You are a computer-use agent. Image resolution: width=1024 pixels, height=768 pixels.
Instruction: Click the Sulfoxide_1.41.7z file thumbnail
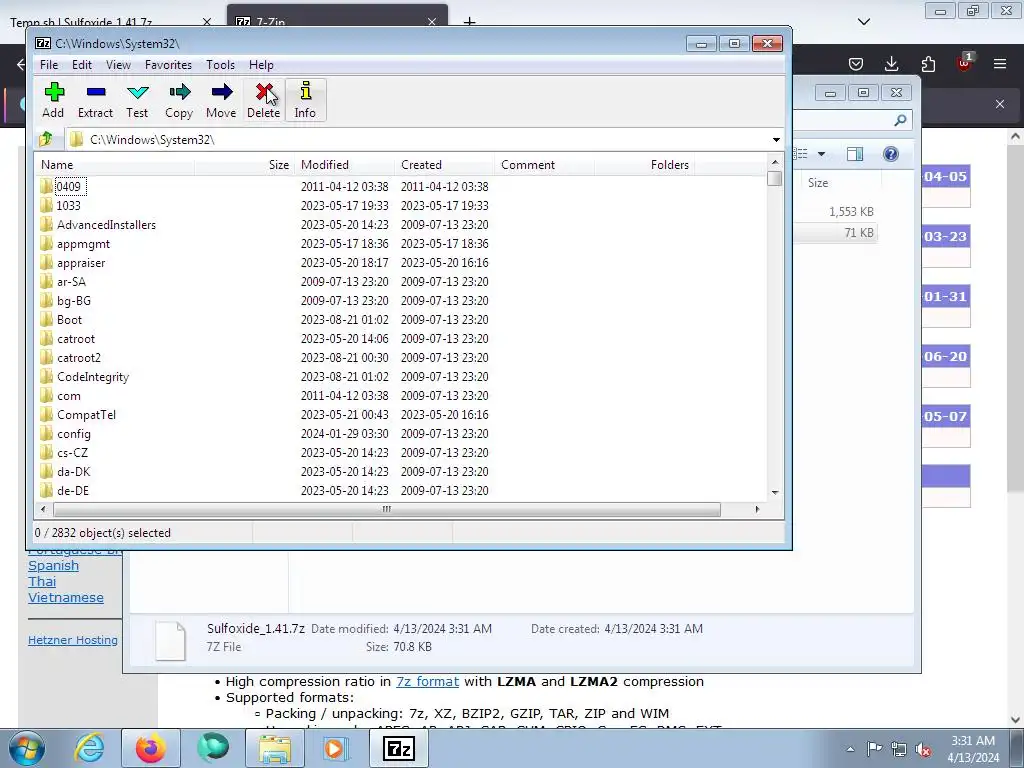[x=170, y=640]
